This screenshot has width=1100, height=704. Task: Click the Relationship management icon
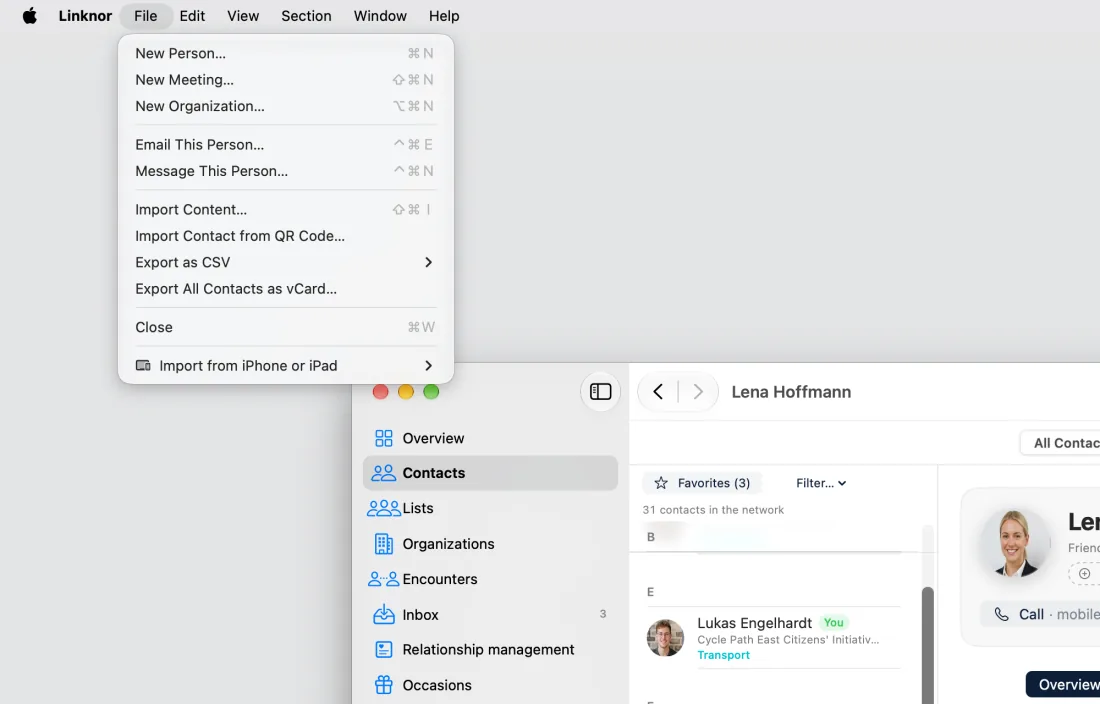point(384,649)
